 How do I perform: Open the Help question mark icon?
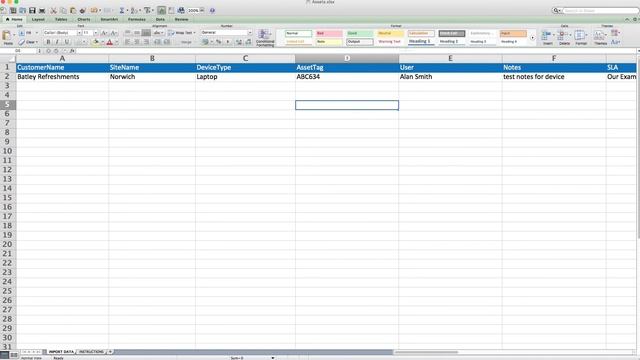[x=212, y=10]
